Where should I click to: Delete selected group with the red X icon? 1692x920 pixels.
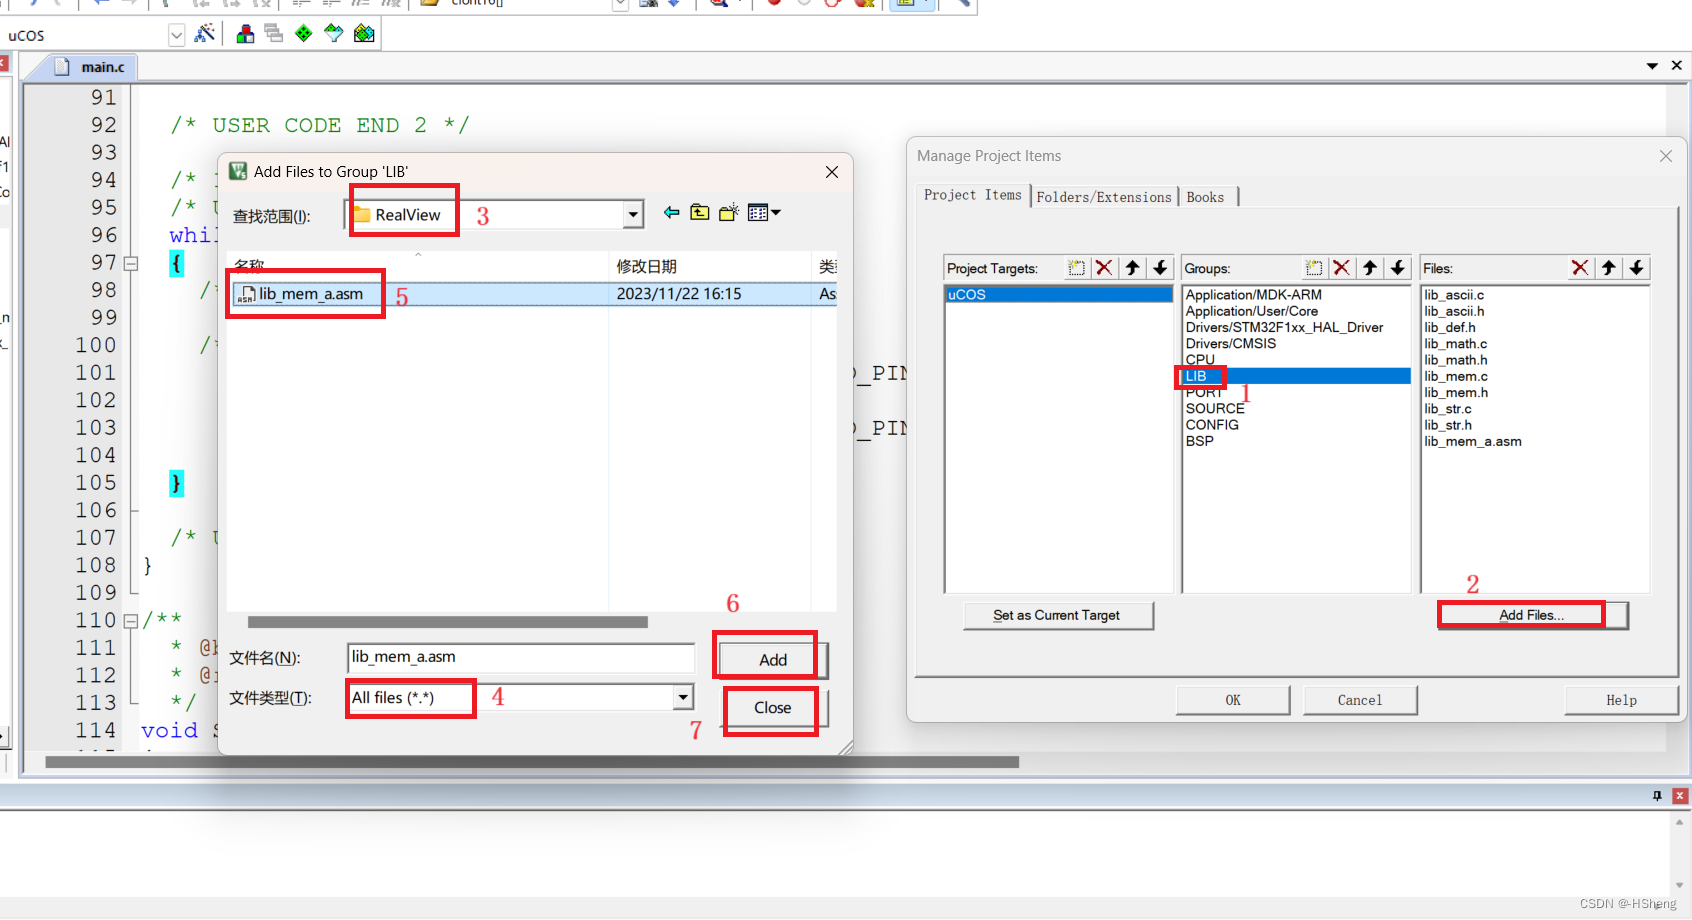point(1341,267)
